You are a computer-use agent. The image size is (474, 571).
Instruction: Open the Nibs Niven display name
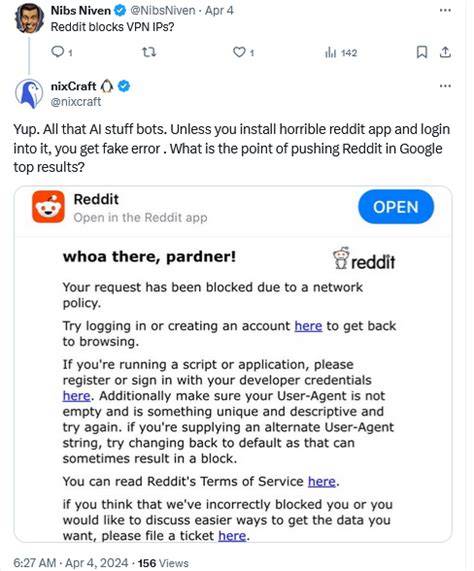click(80, 10)
